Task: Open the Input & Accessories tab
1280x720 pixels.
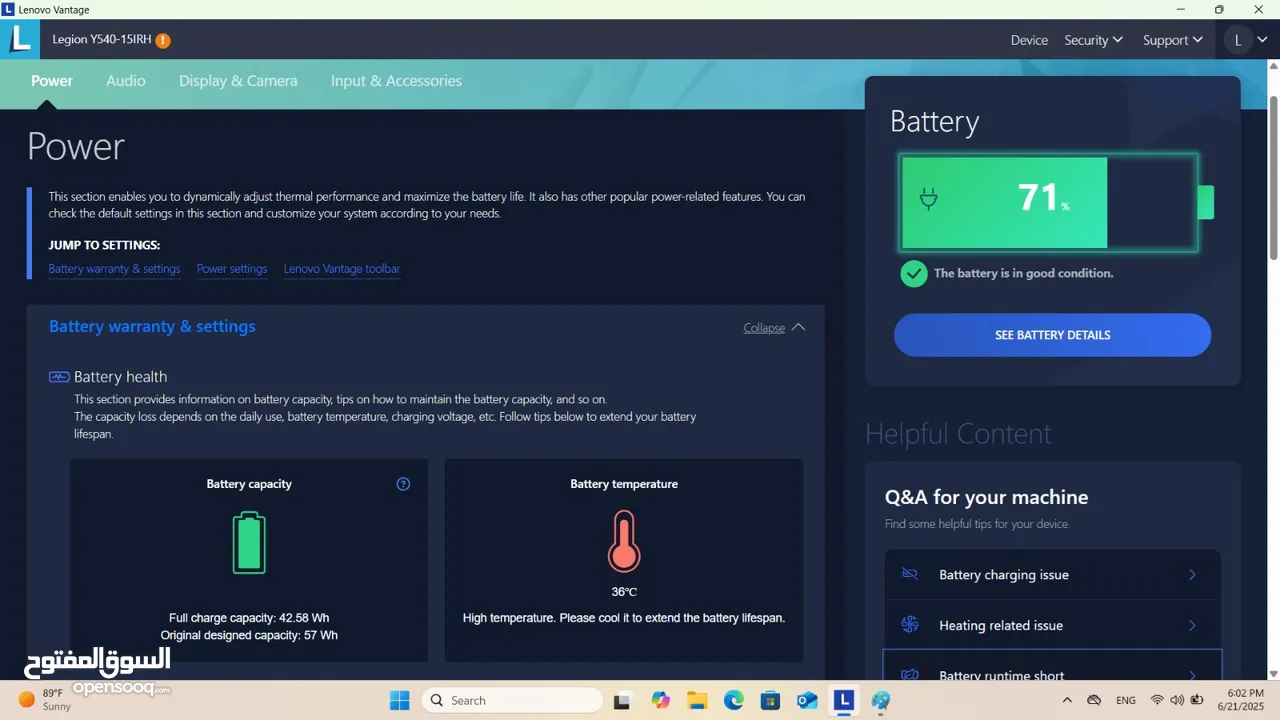Action: 396,81
